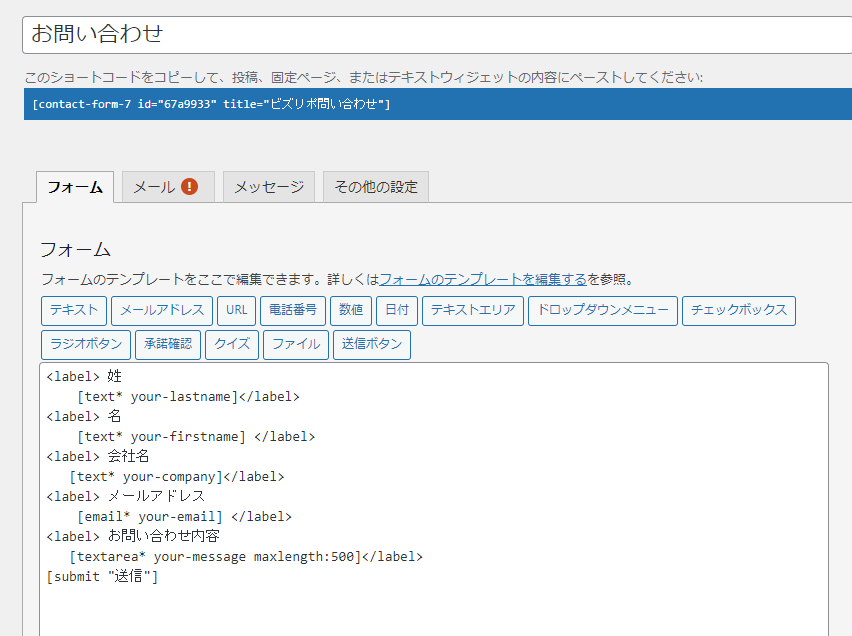Image resolution: width=852 pixels, height=636 pixels.
Task: Insert a 承諾確認 tag
Action: click(168, 345)
